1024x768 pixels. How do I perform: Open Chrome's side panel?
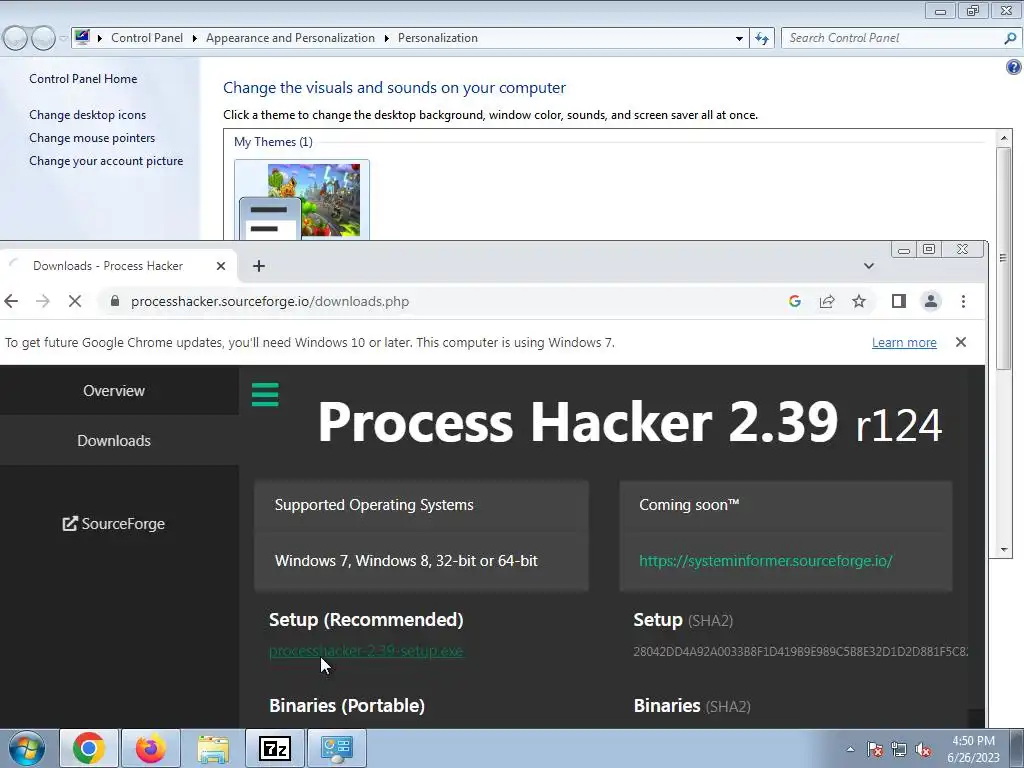point(899,301)
